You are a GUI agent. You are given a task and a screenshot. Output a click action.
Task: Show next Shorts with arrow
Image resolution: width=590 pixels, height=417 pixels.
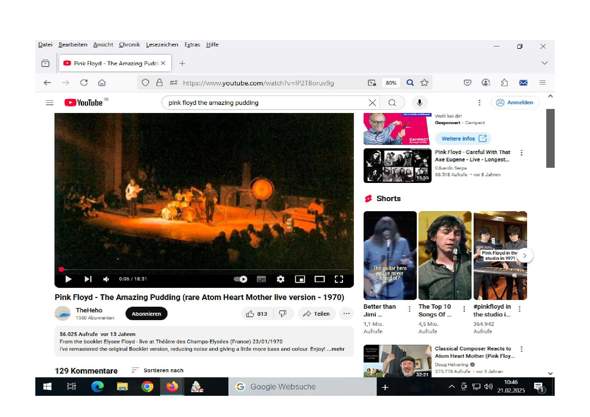pyautogui.click(x=525, y=256)
